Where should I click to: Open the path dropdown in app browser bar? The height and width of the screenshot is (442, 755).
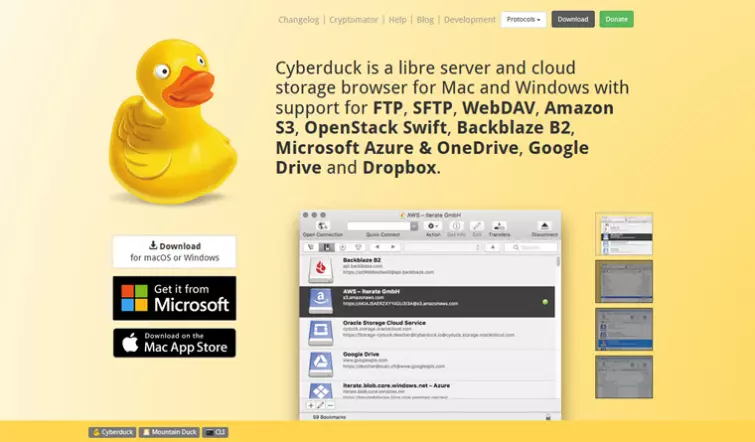(443, 247)
